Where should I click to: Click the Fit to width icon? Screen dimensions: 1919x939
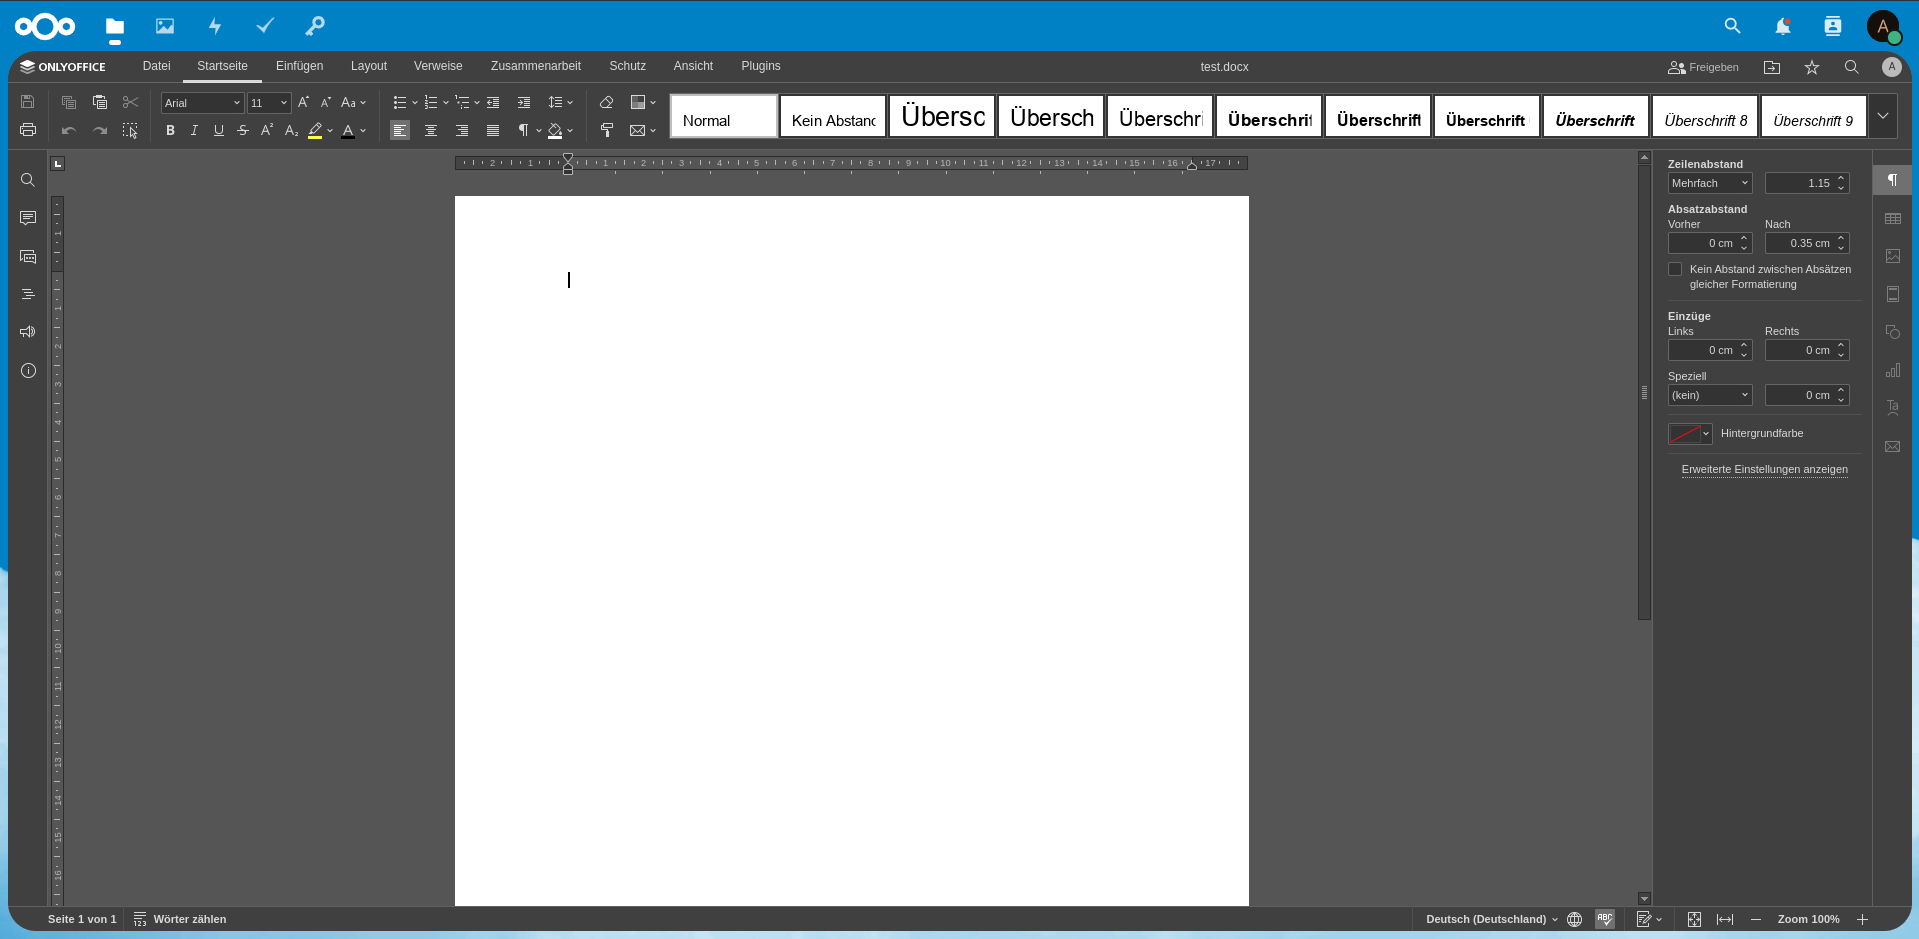click(x=1725, y=919)
